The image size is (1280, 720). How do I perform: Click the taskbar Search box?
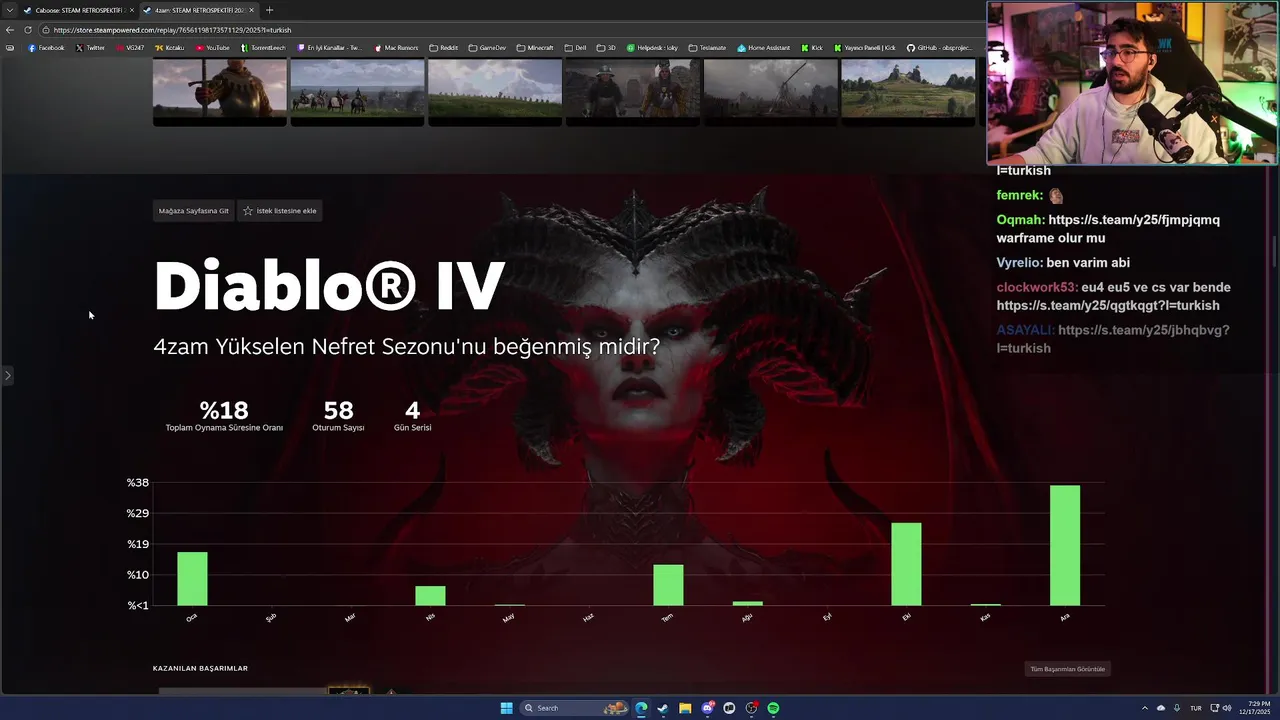[573, 708]
